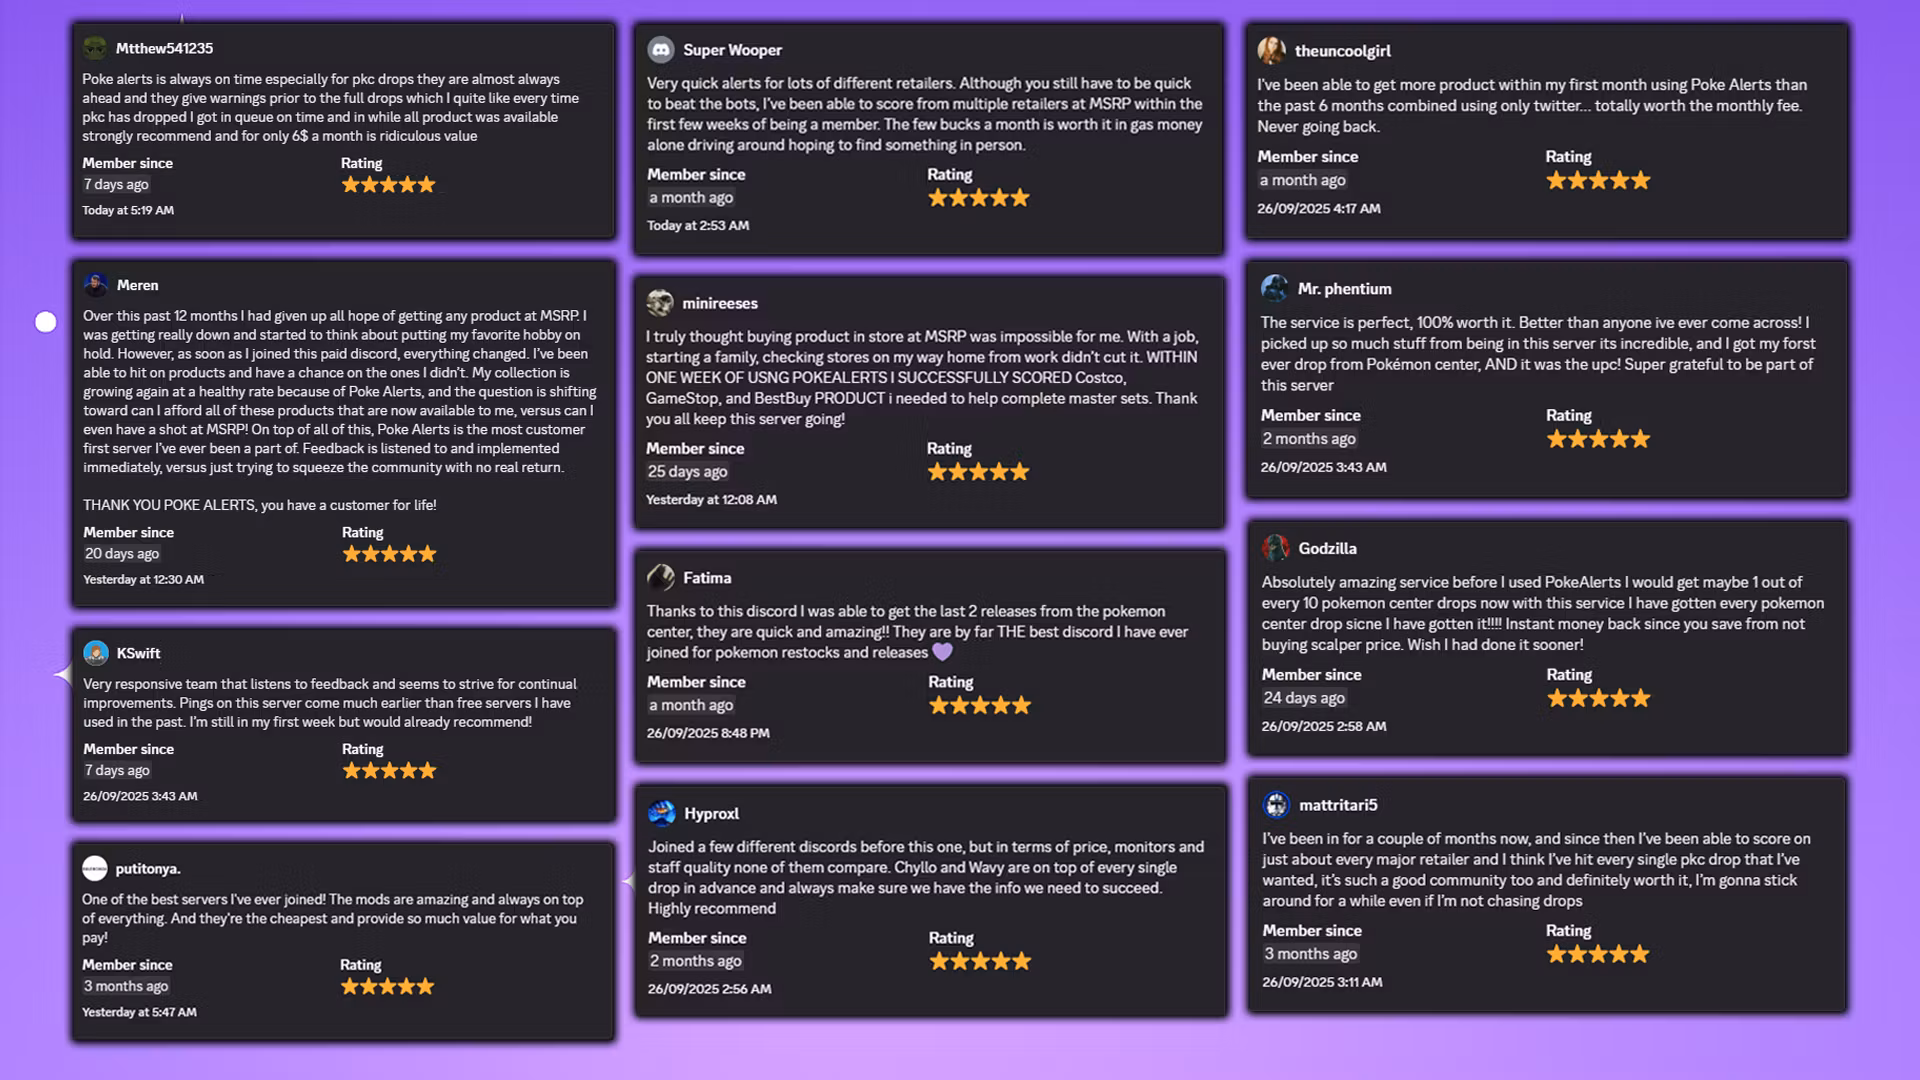Click the "Today at 2:53 AM" timestamp
This screenshot has width=1920, height=1080.
(698, 226)
